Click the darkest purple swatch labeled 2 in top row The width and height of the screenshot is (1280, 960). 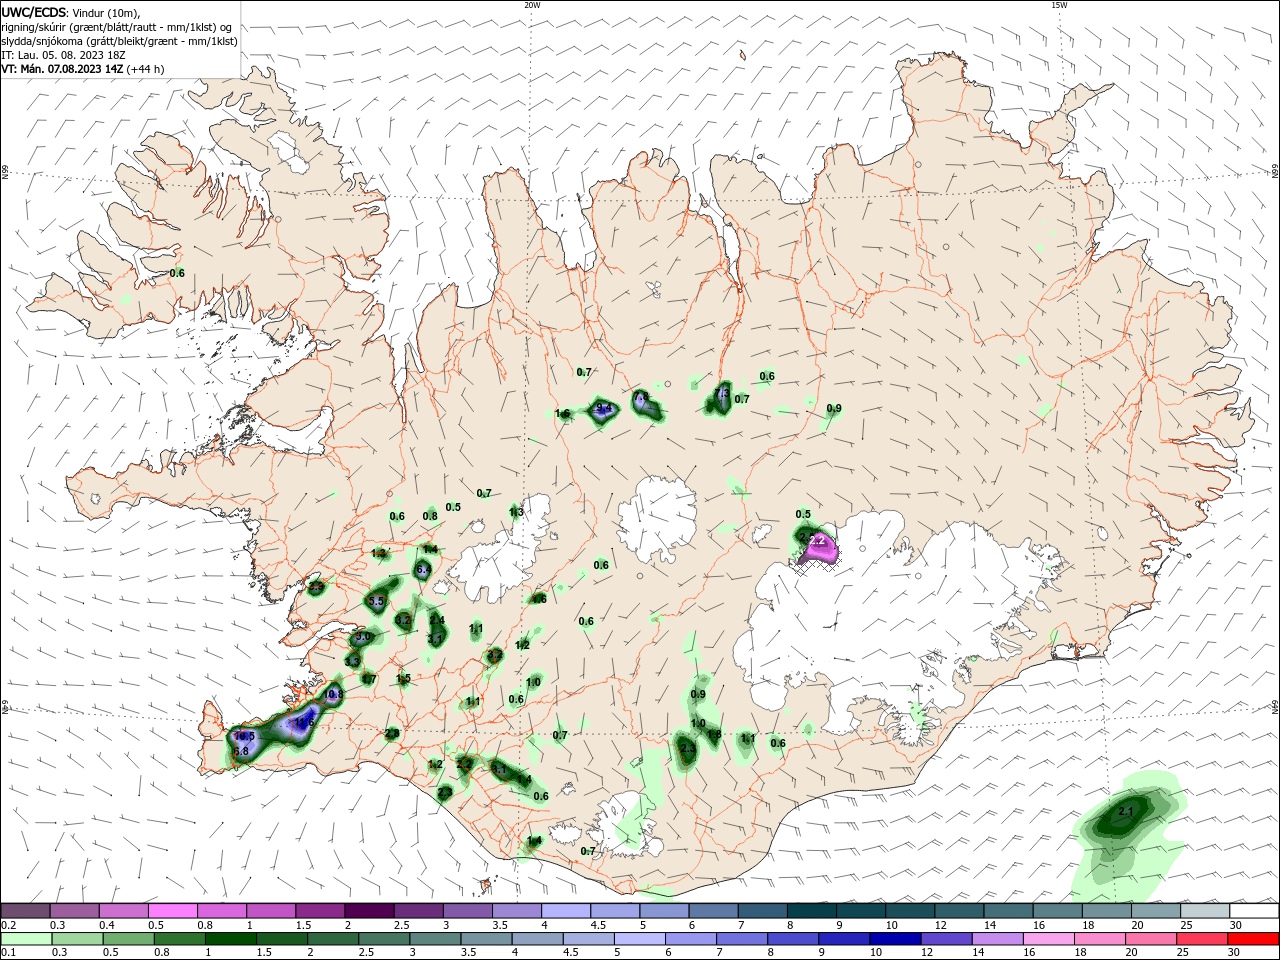(368, 911)
